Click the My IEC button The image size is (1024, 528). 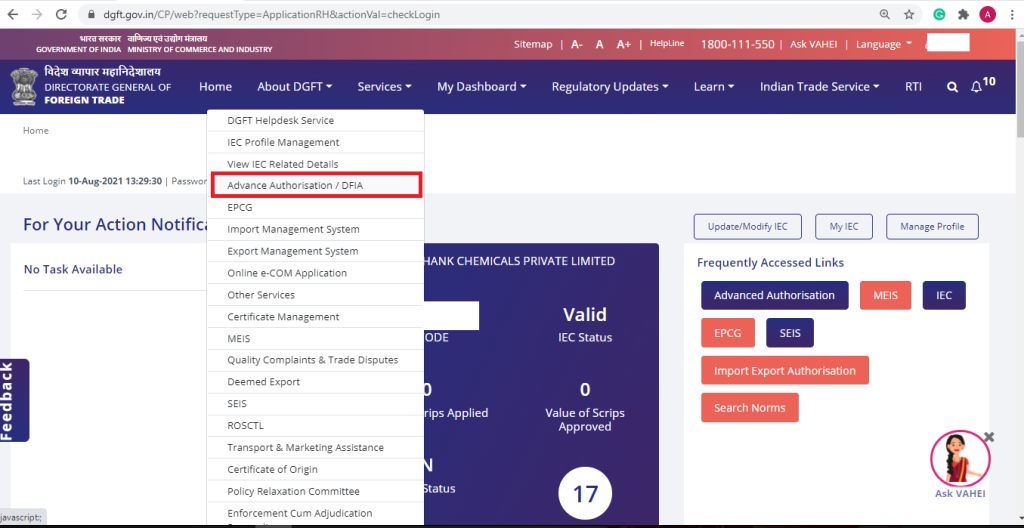tap(844, 227)
